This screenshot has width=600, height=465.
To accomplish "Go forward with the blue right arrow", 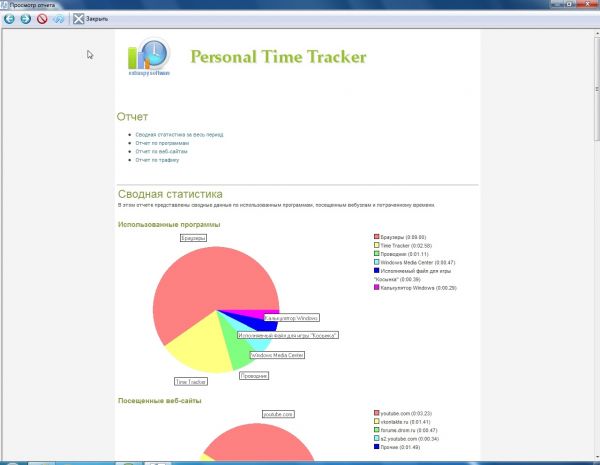I will click(26, 18).
